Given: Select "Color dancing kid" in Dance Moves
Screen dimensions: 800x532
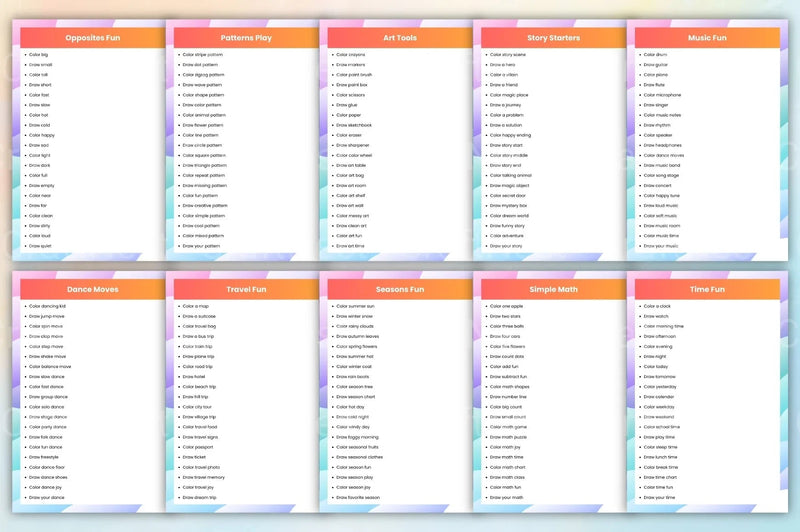Looking at the screenshot, I should pos(47,306).
